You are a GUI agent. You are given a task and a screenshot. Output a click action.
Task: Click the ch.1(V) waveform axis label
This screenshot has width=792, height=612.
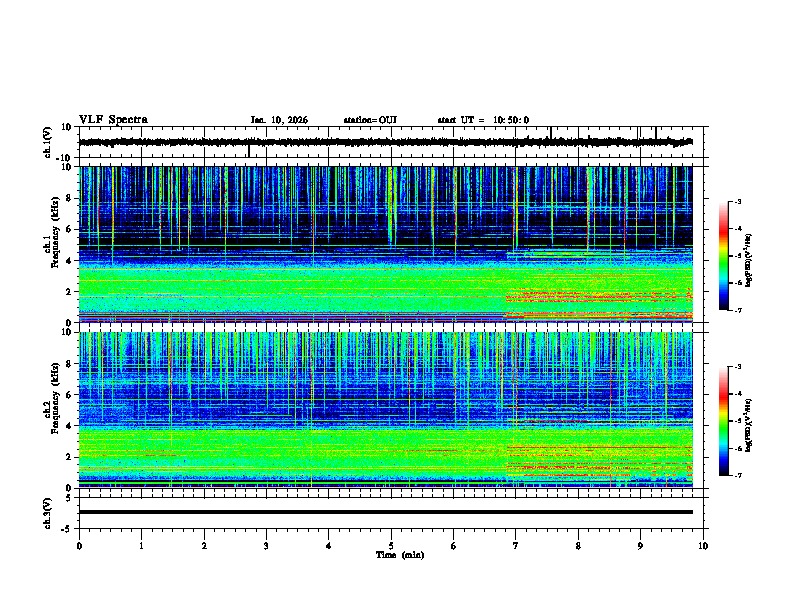point(48,142)
